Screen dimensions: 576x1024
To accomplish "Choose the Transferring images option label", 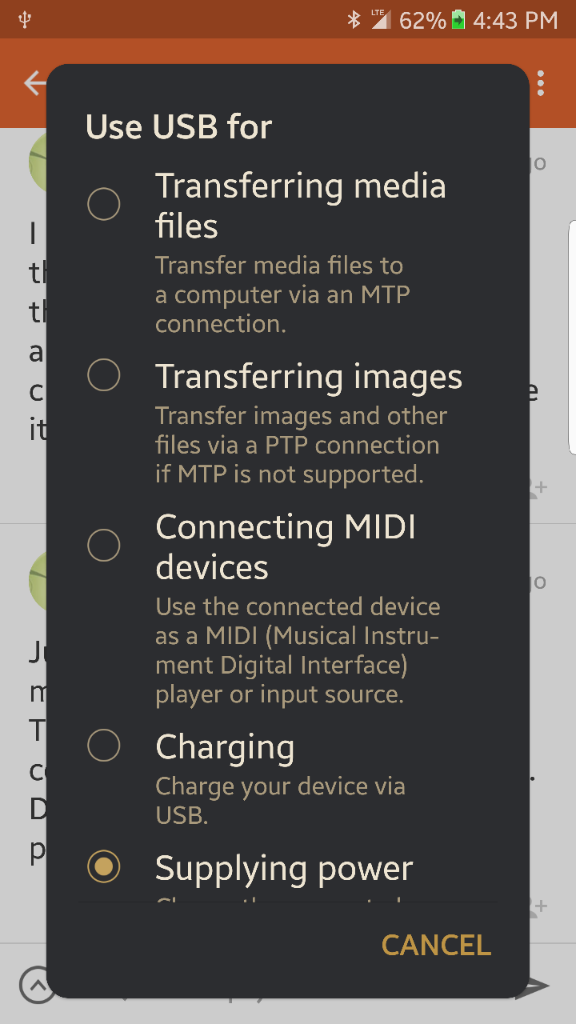I will pos(309,377).
